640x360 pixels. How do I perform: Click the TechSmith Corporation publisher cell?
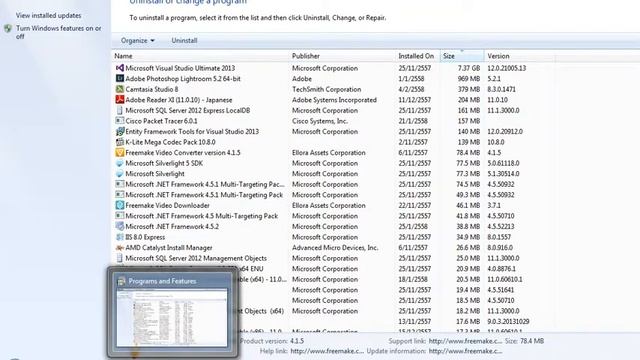pos(327,89)
